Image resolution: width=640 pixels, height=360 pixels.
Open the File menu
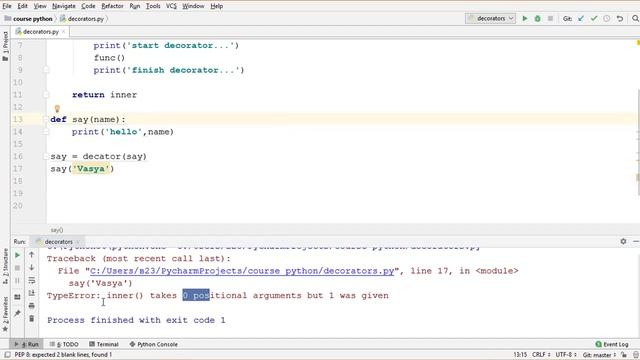pos(7,6)
